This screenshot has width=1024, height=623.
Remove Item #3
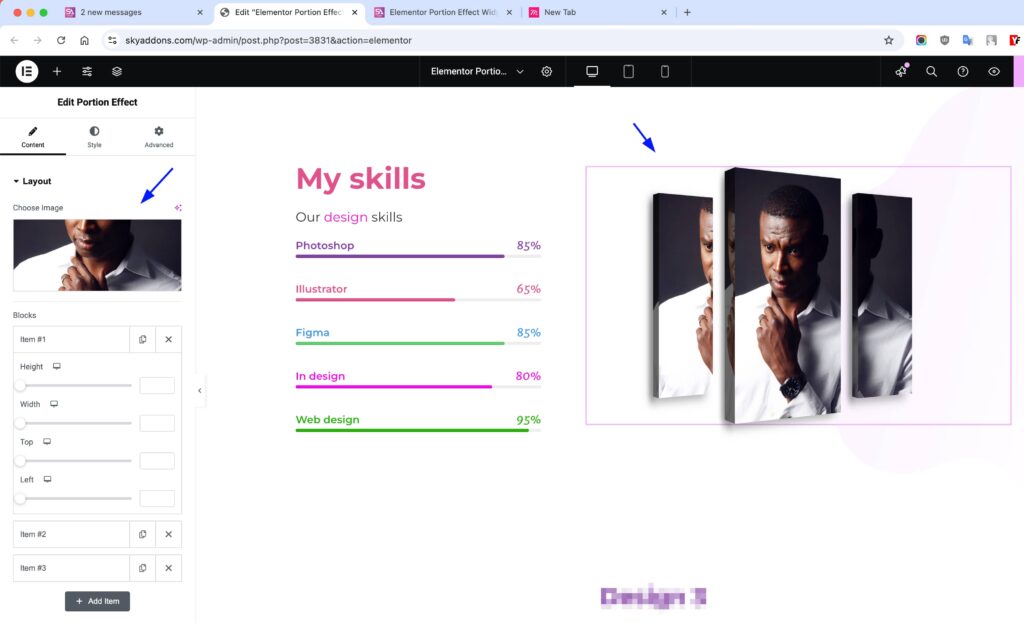click(x=168, y=568)
